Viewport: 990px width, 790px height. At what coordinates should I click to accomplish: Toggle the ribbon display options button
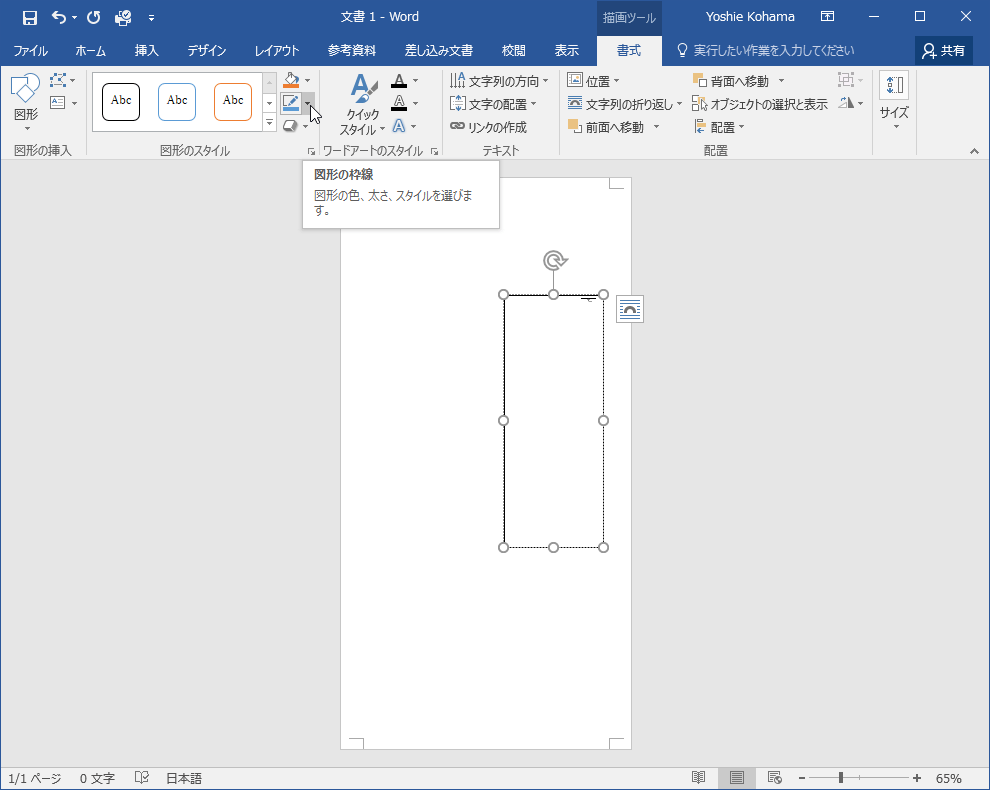tap(827, 17)
